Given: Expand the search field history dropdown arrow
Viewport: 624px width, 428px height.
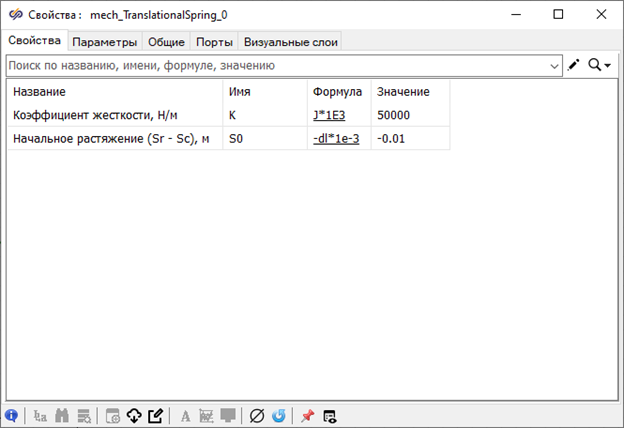Looking at the screenshot, I should [x=555, y=65].
